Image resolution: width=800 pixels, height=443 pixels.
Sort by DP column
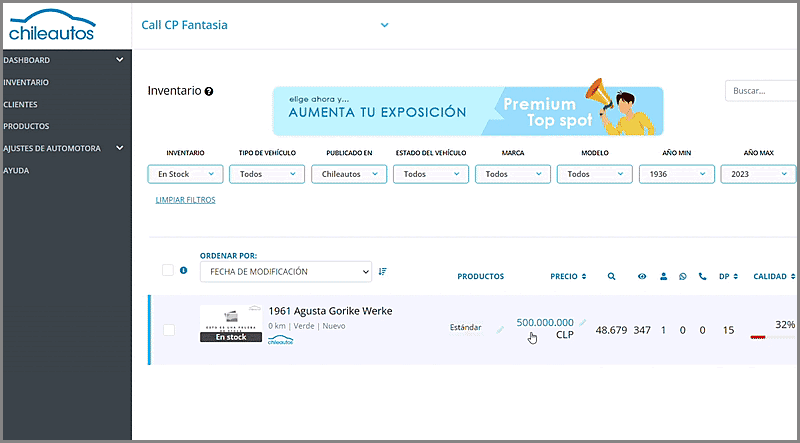point(728,277)
